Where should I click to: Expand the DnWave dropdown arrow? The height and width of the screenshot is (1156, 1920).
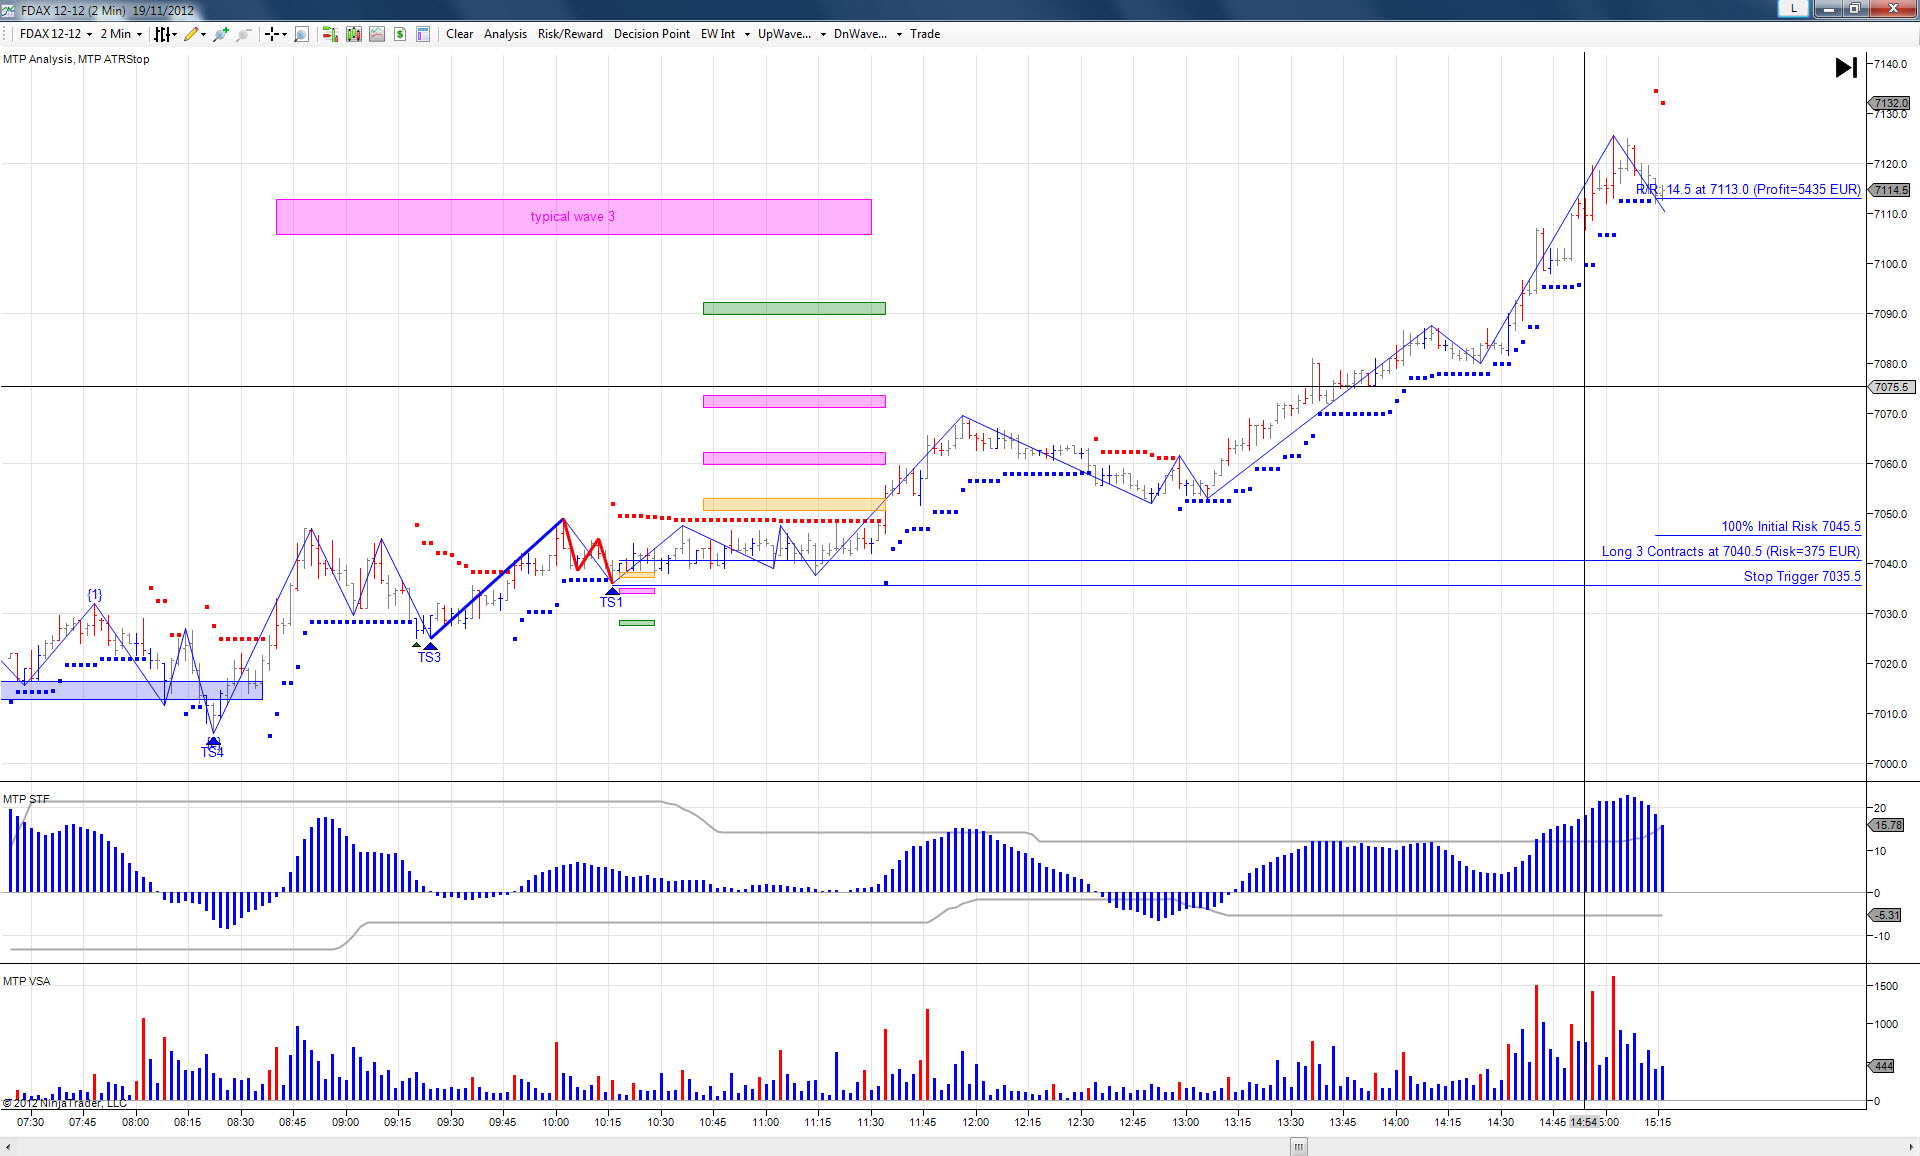click(899, 34)
